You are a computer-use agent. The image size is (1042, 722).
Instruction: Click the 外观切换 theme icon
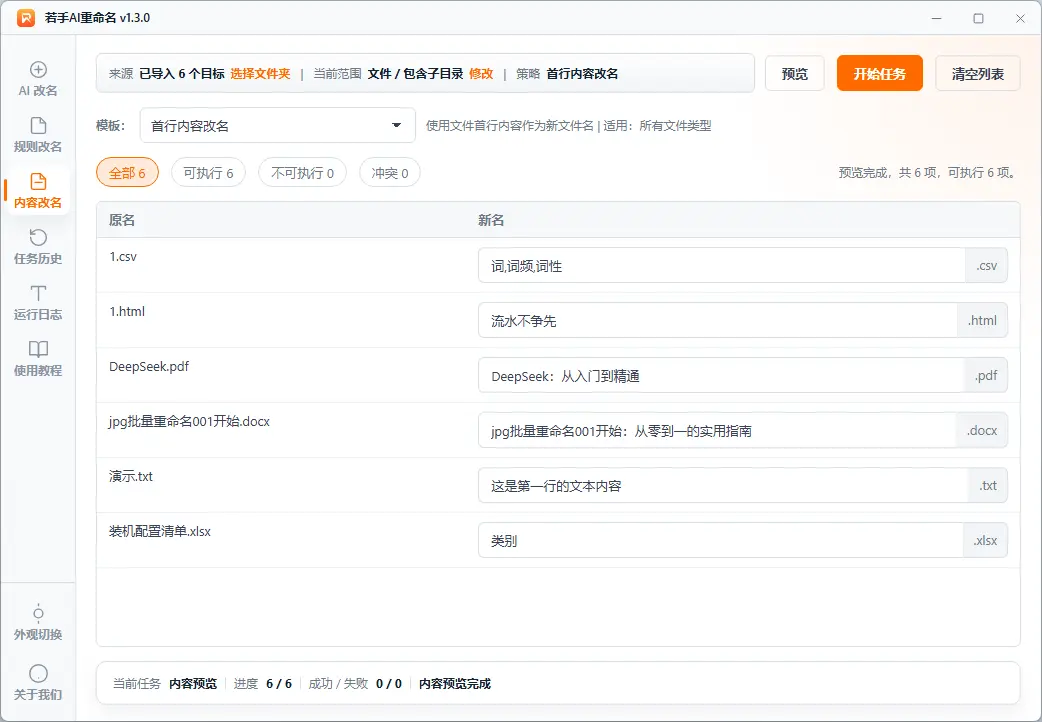(x=38, y=612)
